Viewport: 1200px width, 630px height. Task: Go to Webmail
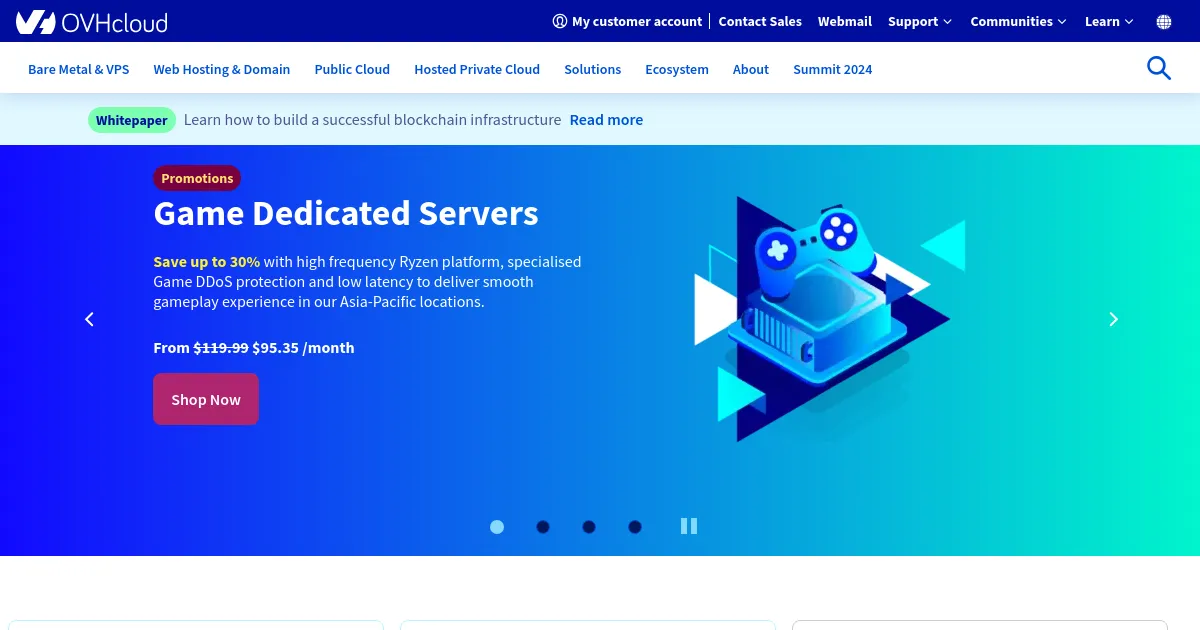[x=845, y=21]
